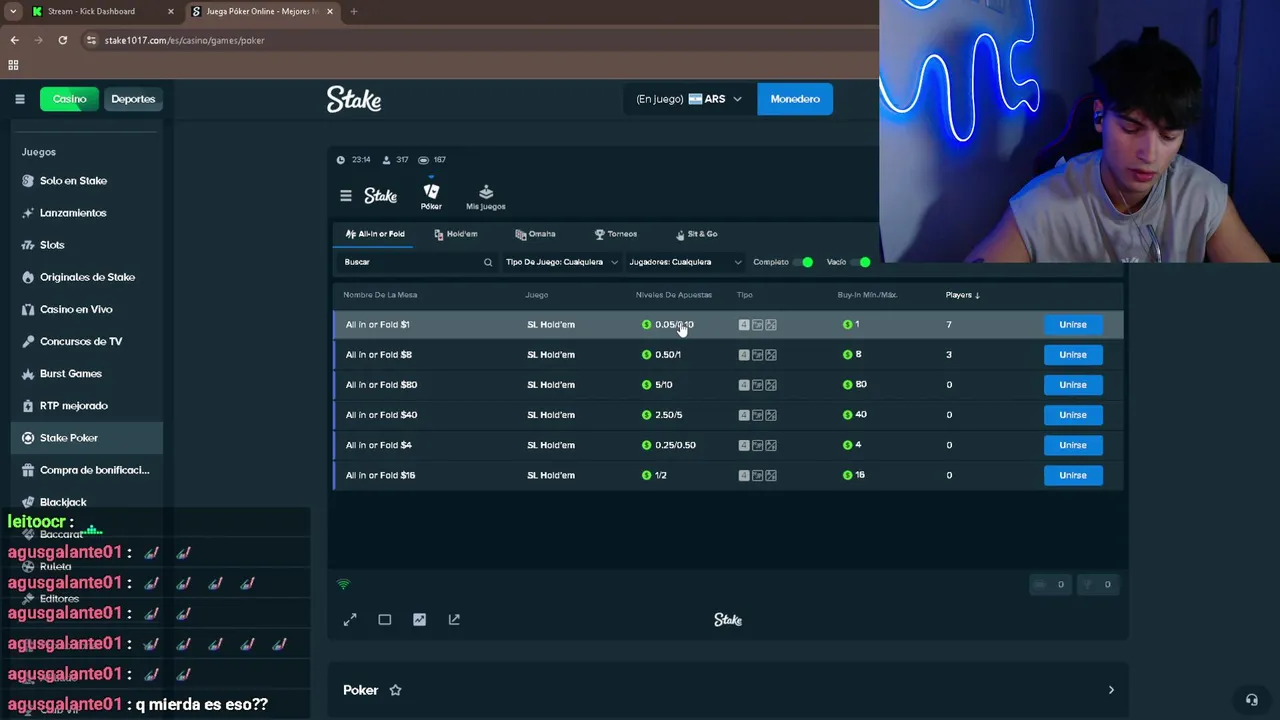Join the All in or Fold $80 table
The height and width of the screenshot is (720, 1280).
(1073, 384)
